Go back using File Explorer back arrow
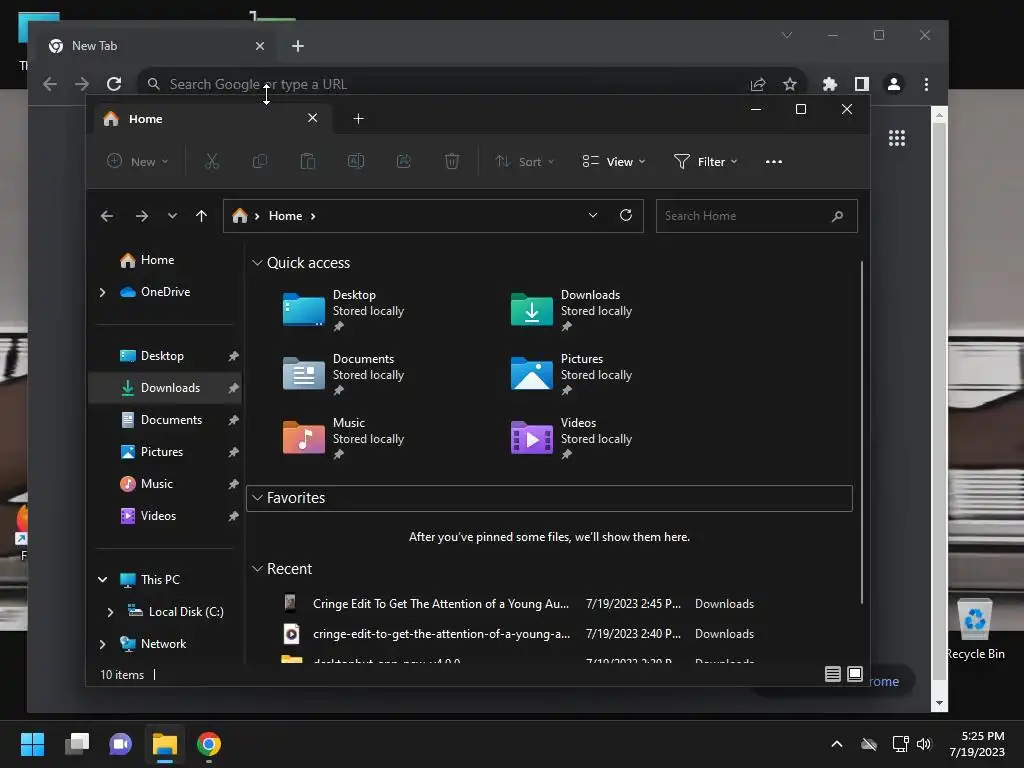Image resolution: width=1024 pixels, height=768 pixels. pos(107,216)
